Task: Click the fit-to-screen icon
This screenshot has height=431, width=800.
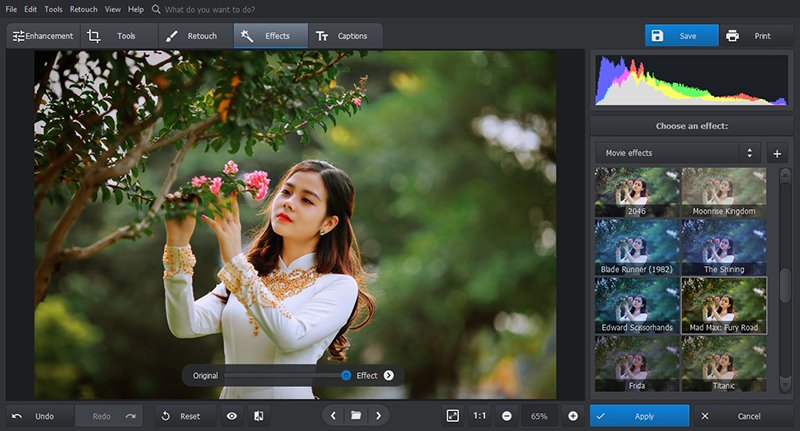Action: pyautogui.click(x=452, y=415)
